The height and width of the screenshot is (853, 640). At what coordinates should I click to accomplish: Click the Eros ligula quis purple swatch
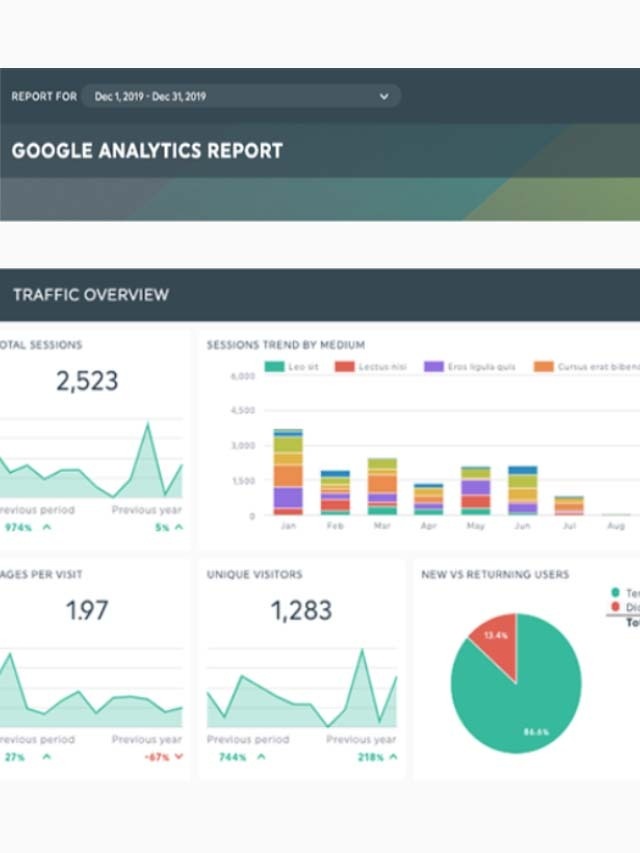(x=434, y=367)
